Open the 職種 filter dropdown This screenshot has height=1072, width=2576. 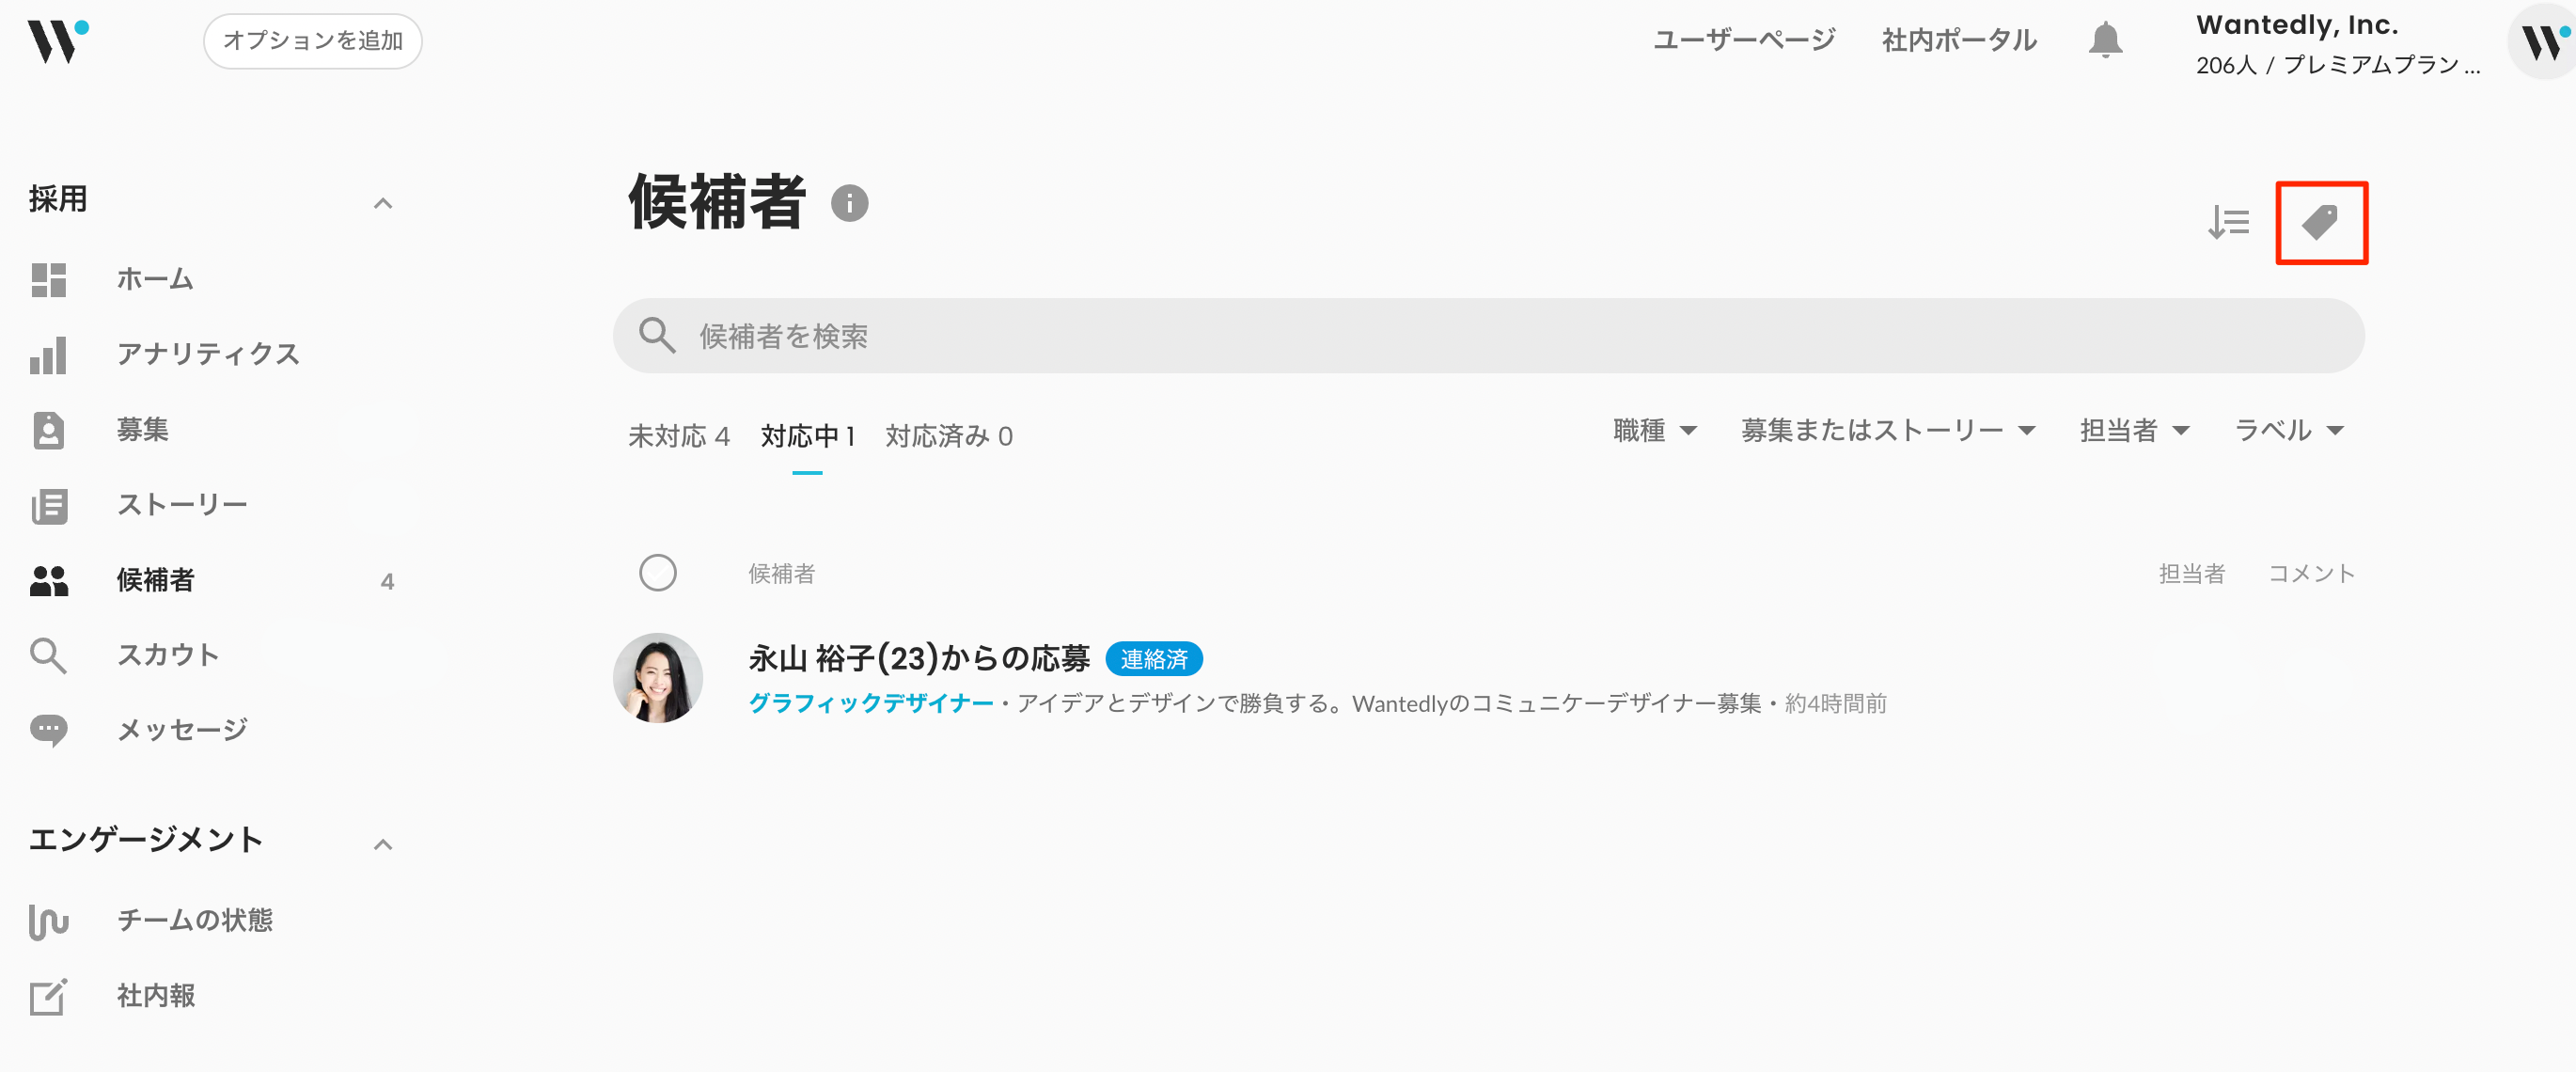(x=1654, y=431)
